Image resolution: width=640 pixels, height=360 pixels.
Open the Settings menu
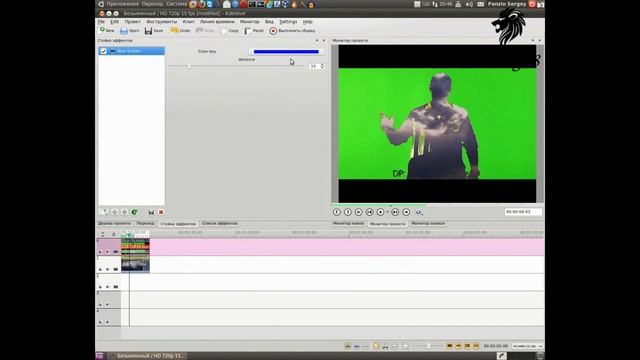coord(288,22)
